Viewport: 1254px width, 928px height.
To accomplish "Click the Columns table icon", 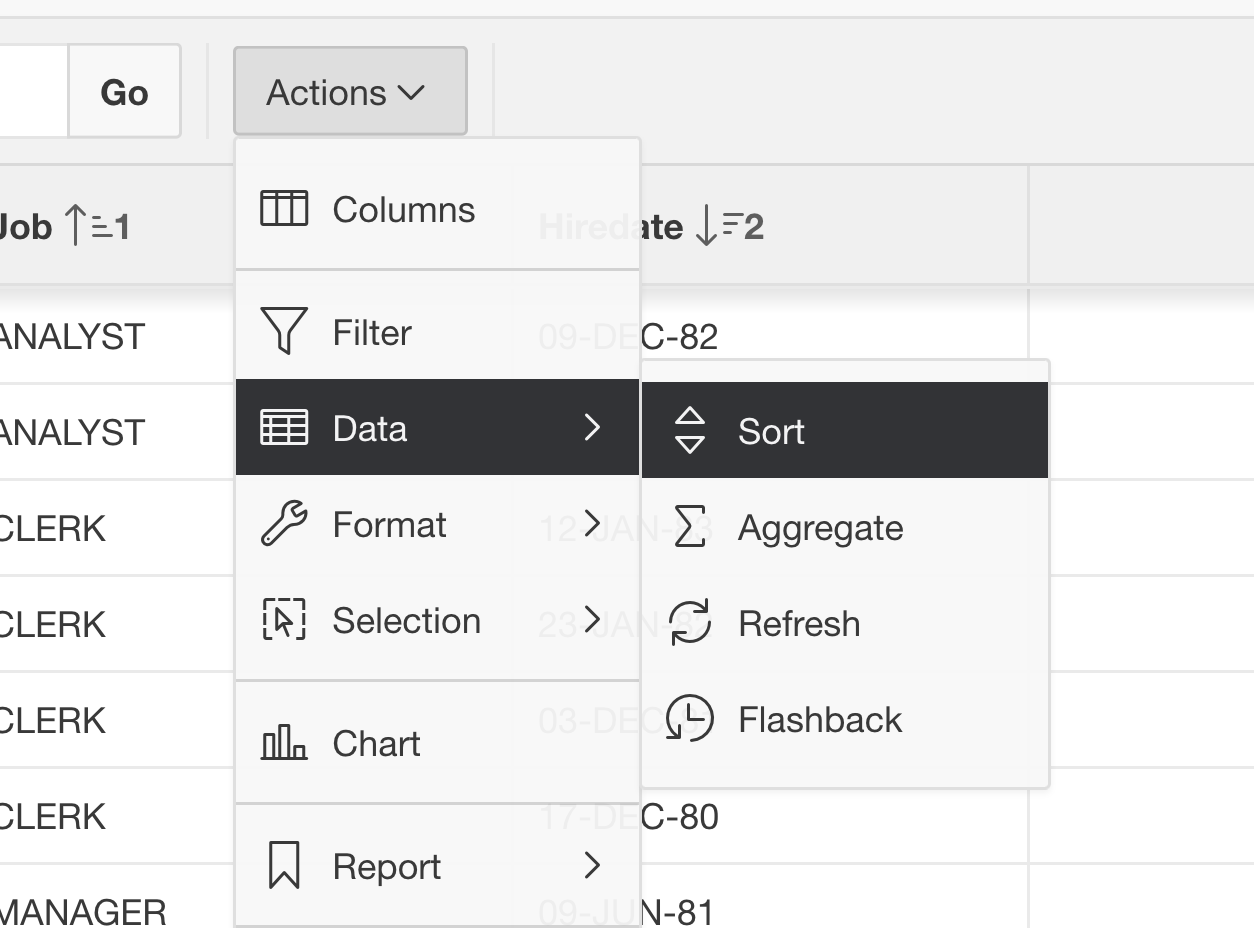I will 284,209.
